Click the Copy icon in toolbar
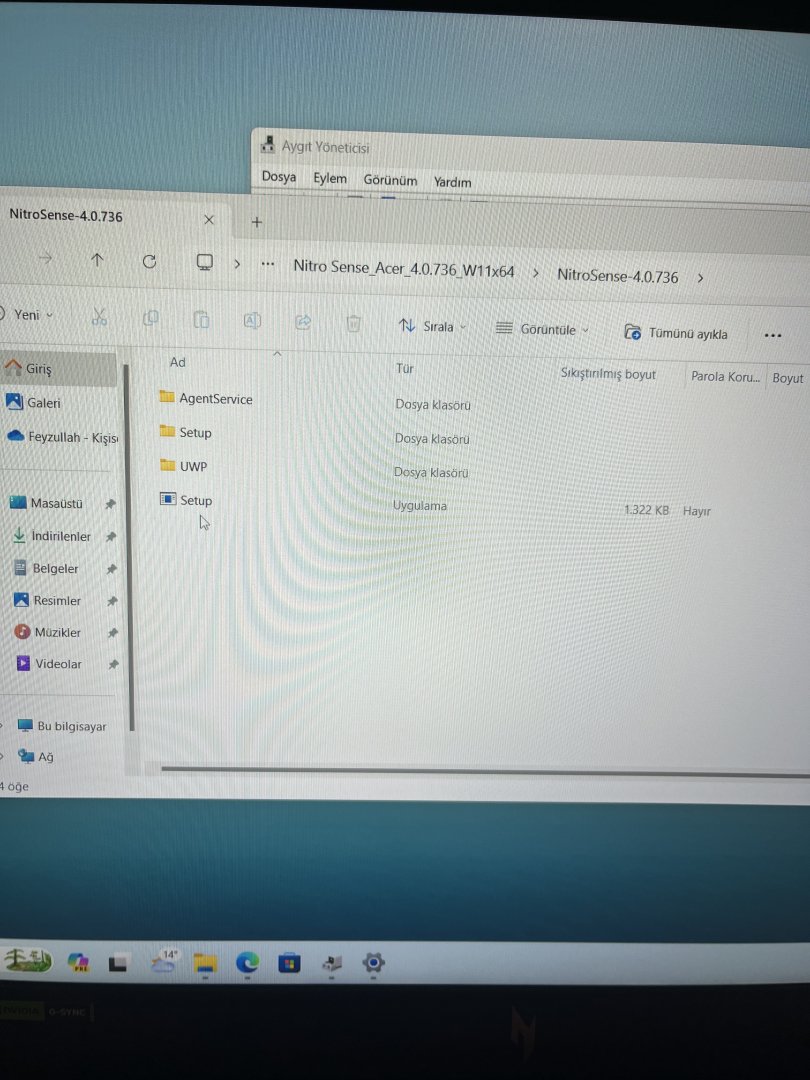The height and width of the screenshot is (1080, 810). [x=150, y=318]
